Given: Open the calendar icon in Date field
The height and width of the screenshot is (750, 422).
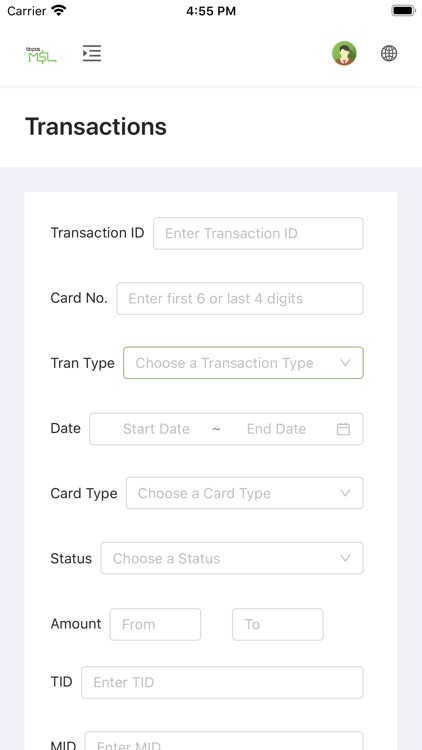Looking at the screenshot, I should (343, 429).
